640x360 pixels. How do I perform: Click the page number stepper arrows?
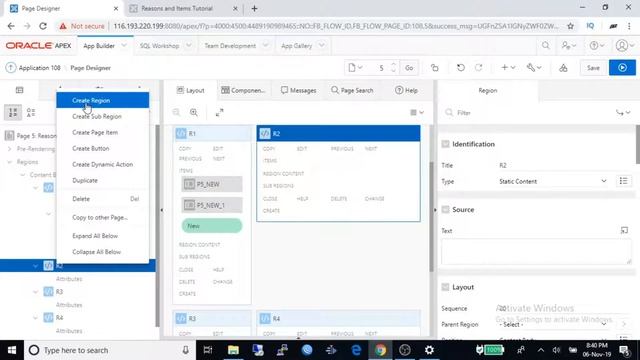(x=393, y=68)
